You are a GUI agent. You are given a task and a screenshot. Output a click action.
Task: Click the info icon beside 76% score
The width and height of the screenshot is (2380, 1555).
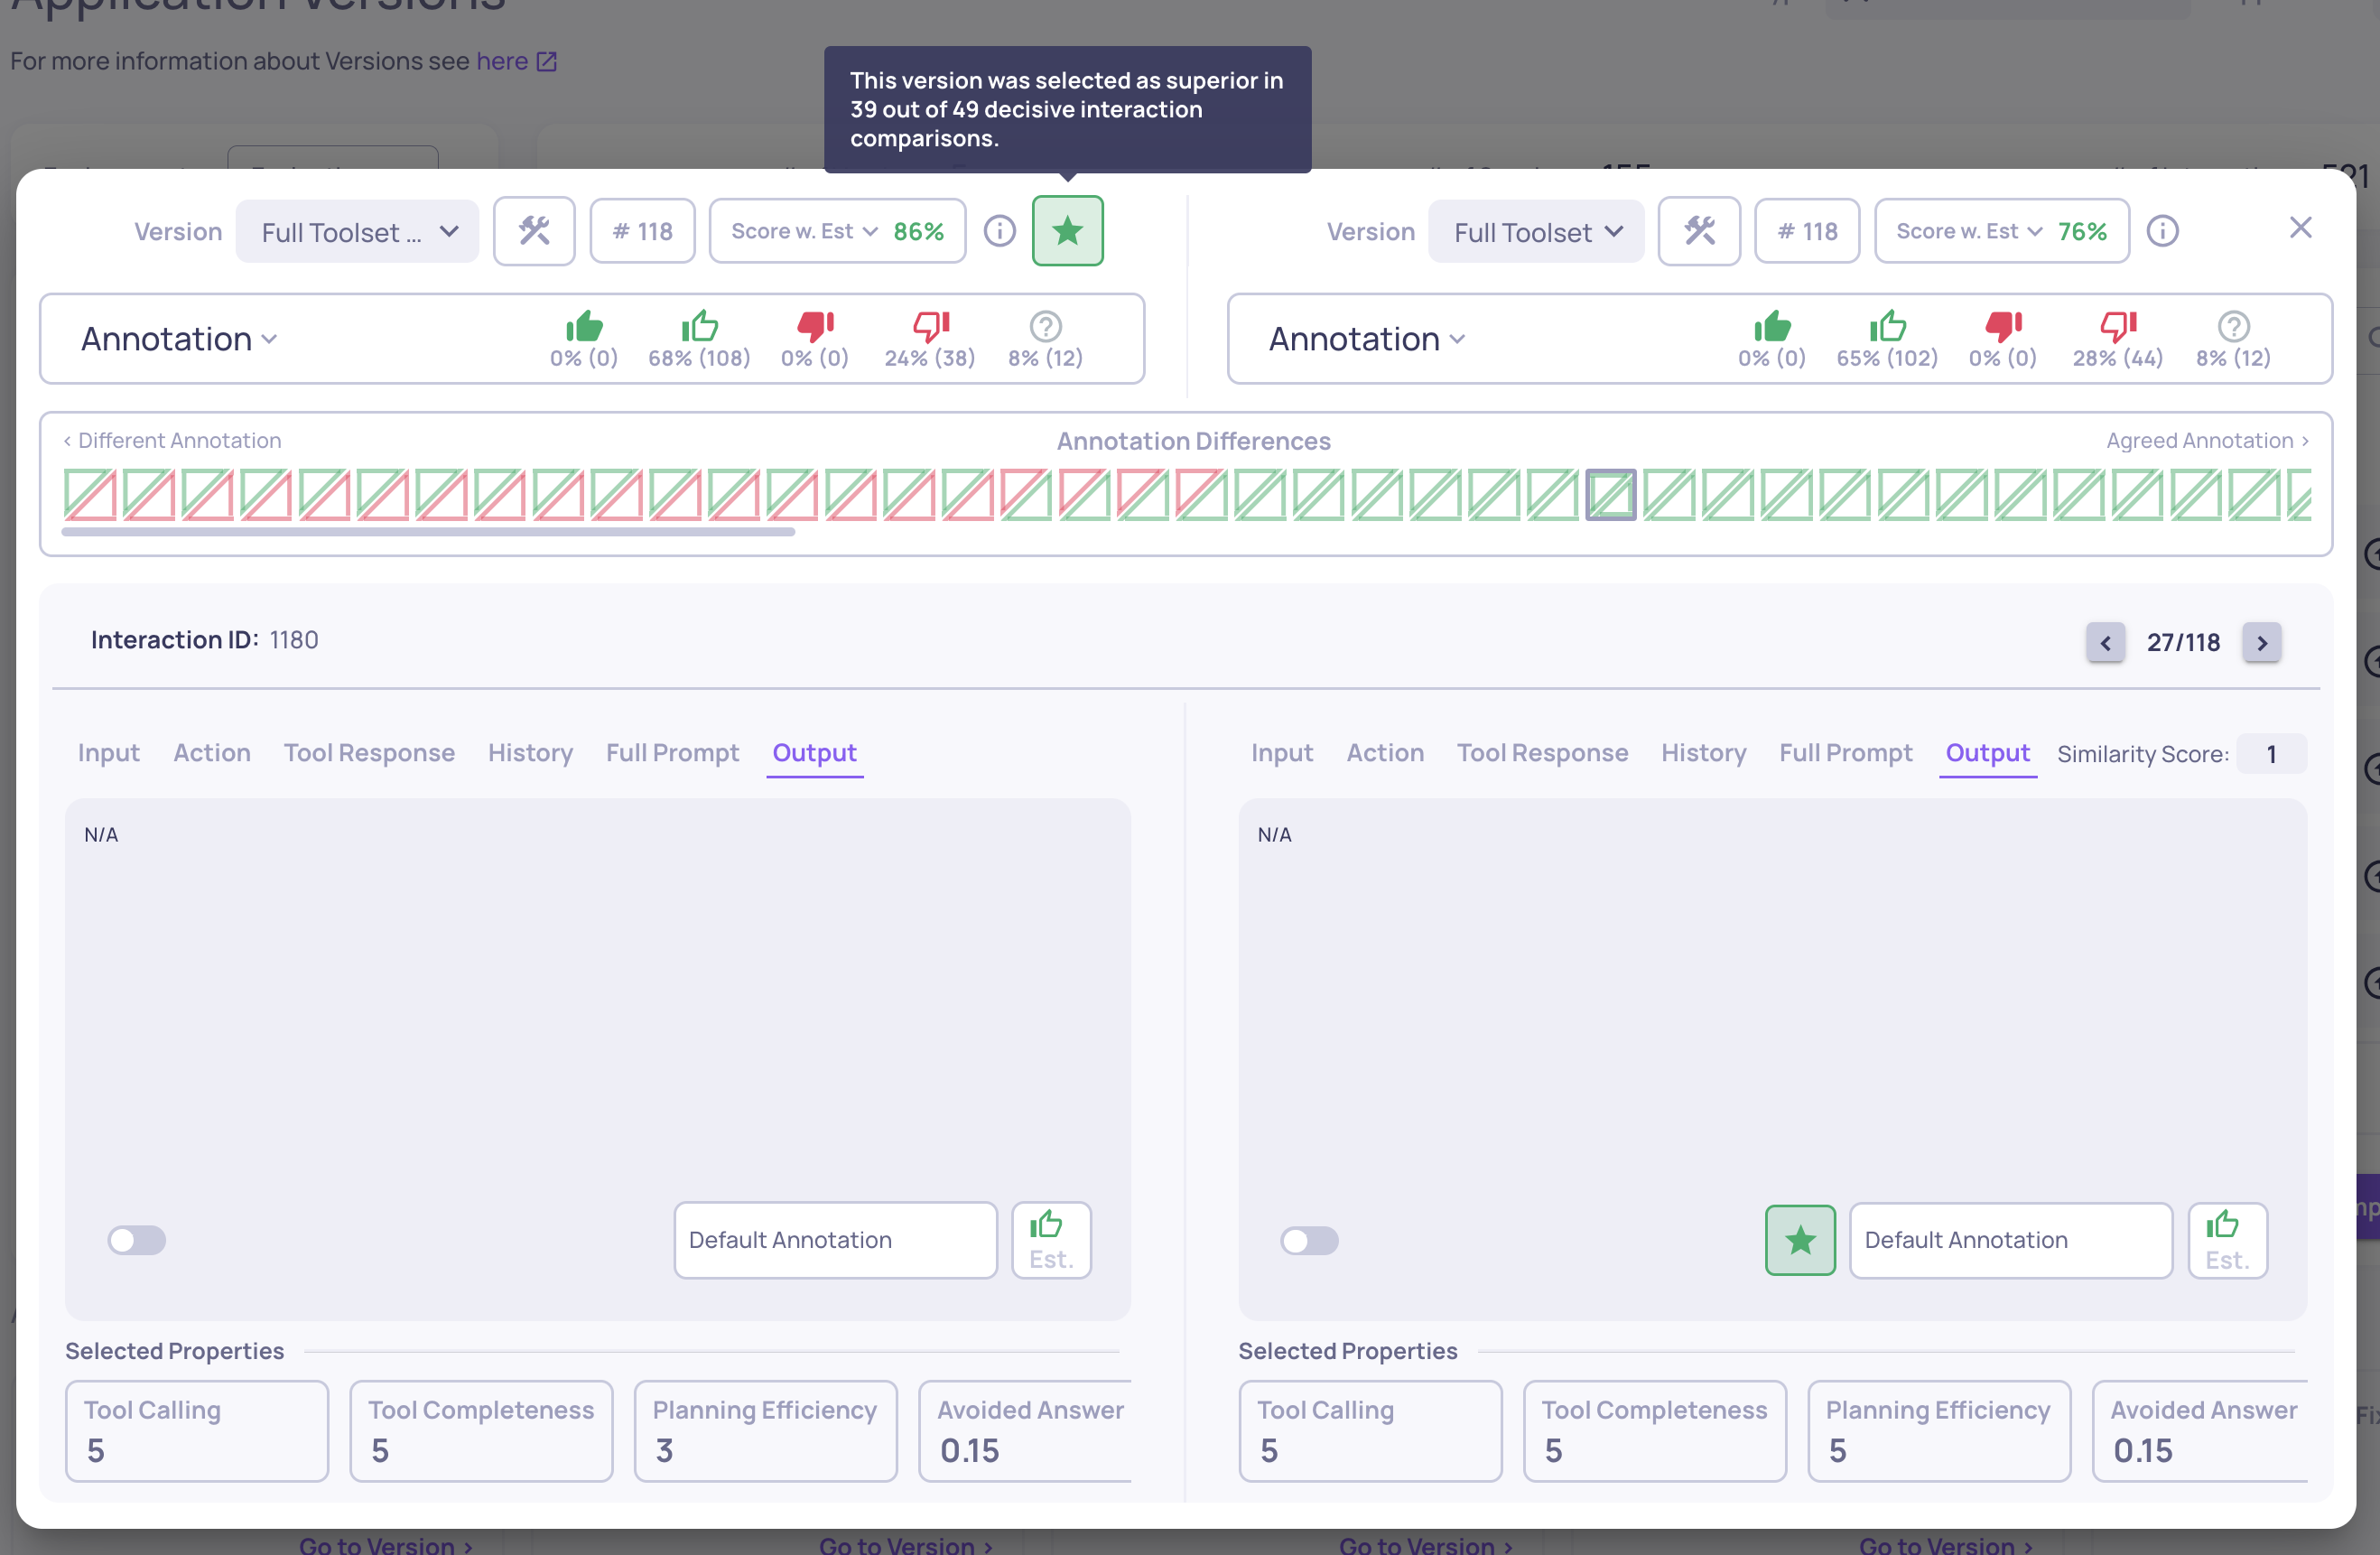(2162, 231)
